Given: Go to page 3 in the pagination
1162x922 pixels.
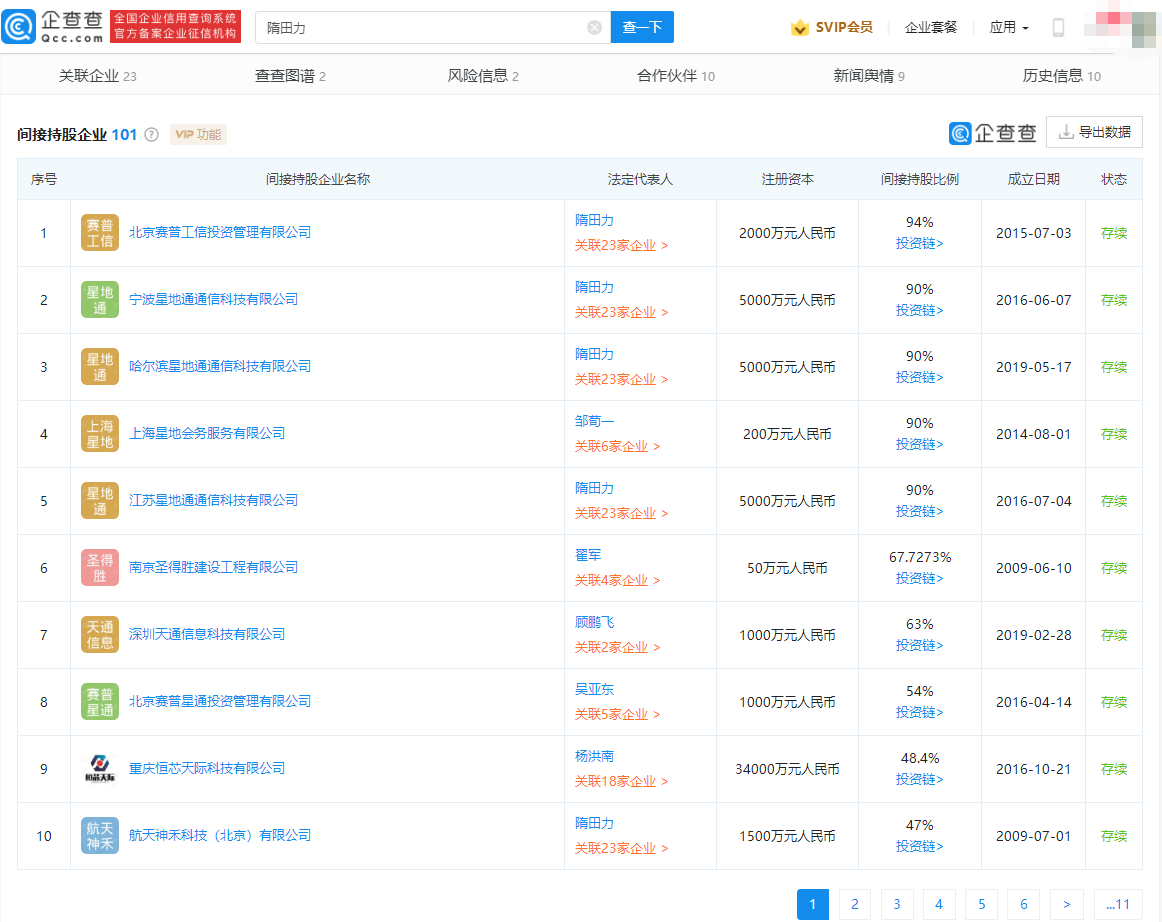Looking at the screenshot, I should point(897,904).
